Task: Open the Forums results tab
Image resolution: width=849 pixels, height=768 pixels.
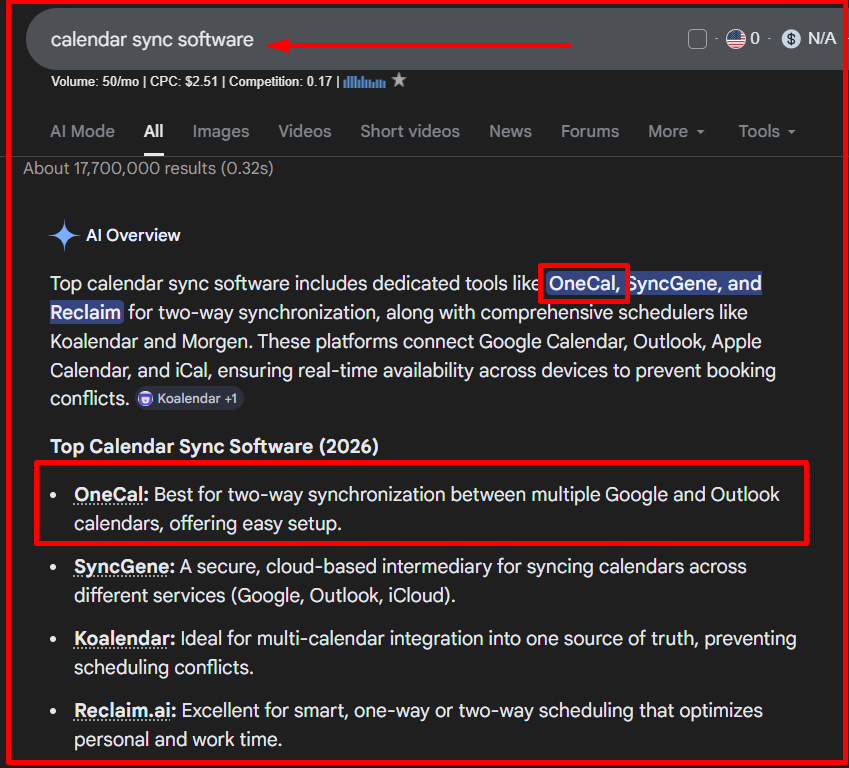Action: click(x=589, y=131)
